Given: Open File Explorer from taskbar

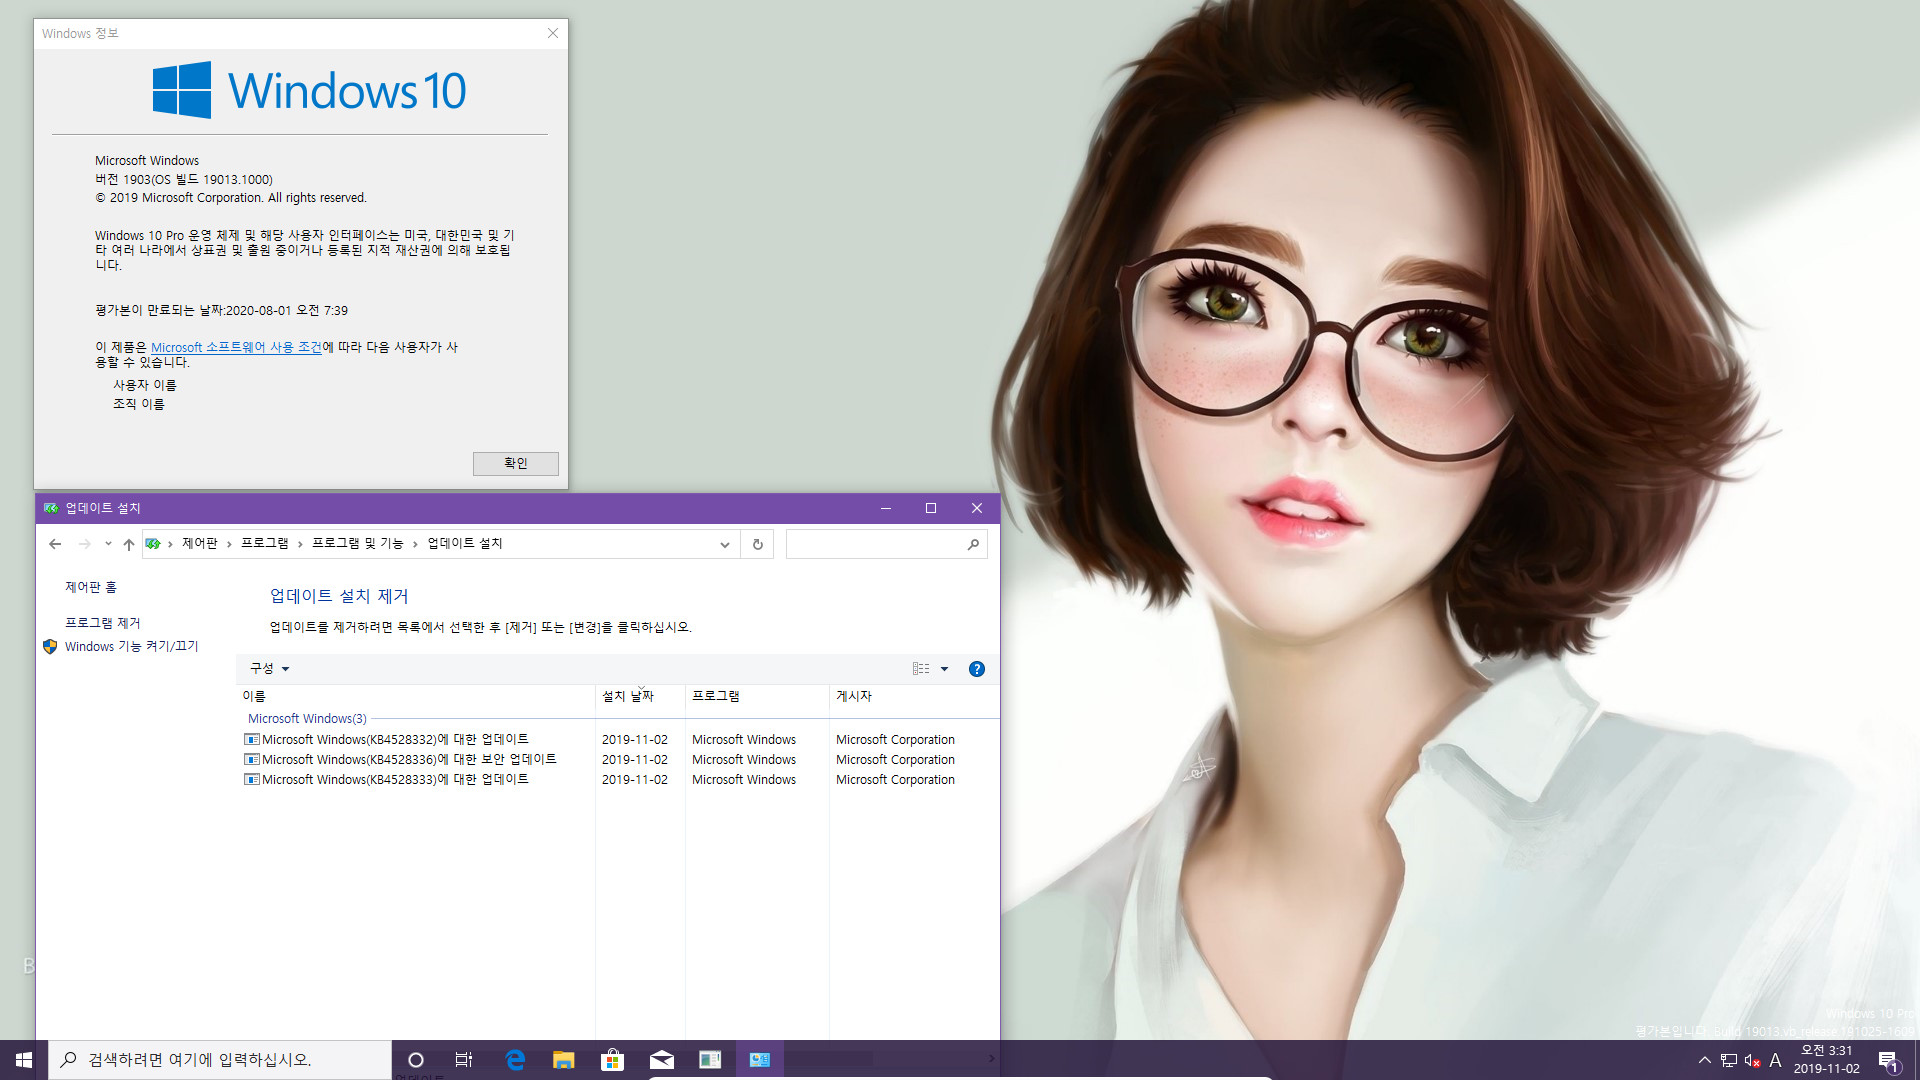Looking at the screenshot, I should (x=563, y=1059).
